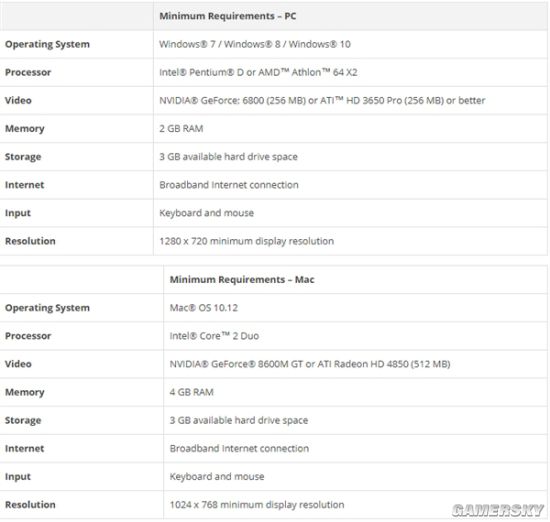Click the PC Storage row label
The image size is (550, 522).
pos(23,157)
